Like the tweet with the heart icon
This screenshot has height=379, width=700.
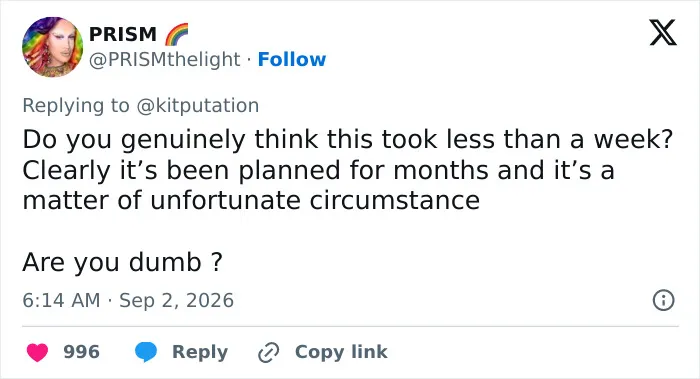pyautogui.click(x=37, y=352)
